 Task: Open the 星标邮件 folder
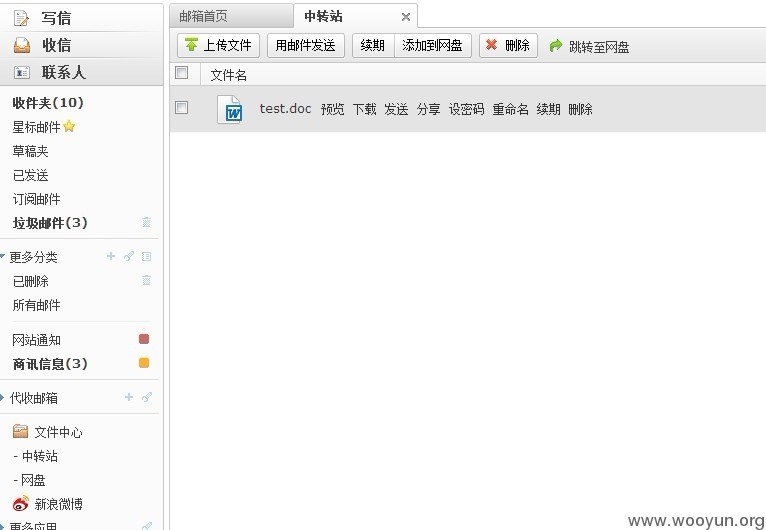click(x=37, y=127)
